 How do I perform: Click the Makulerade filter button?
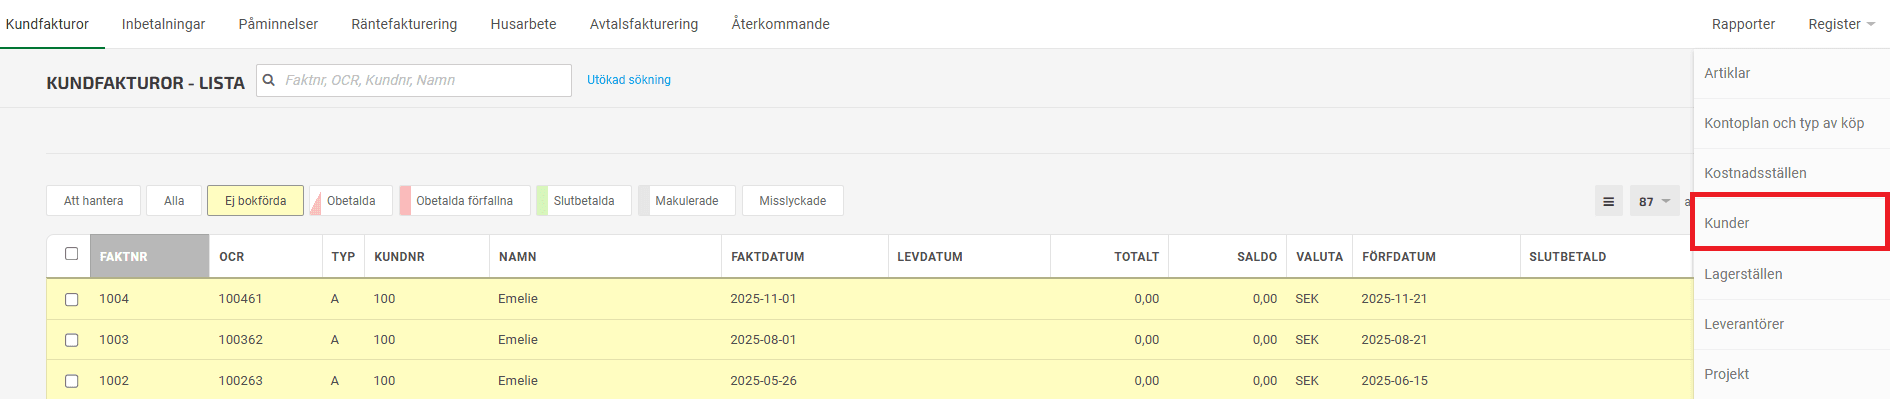pos(687,201)
